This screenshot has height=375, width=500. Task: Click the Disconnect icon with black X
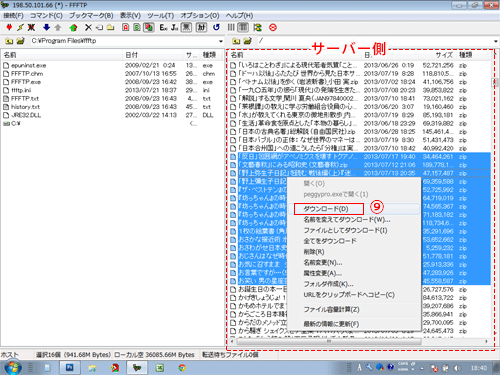tap(31, 27)
